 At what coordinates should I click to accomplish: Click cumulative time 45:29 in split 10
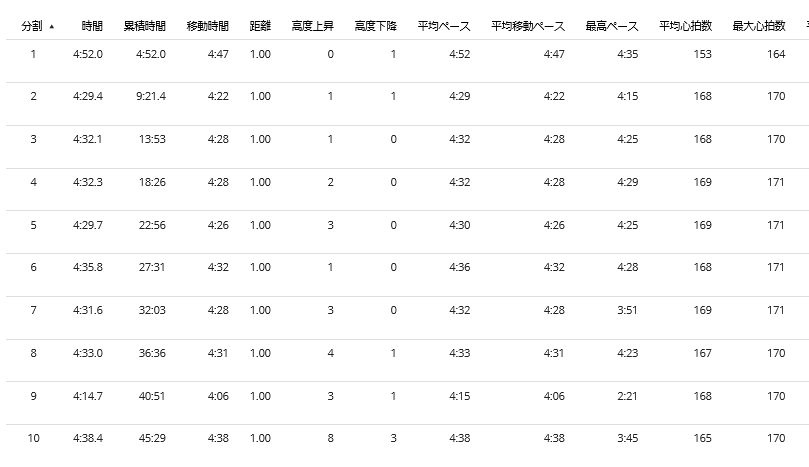point(152,438)
